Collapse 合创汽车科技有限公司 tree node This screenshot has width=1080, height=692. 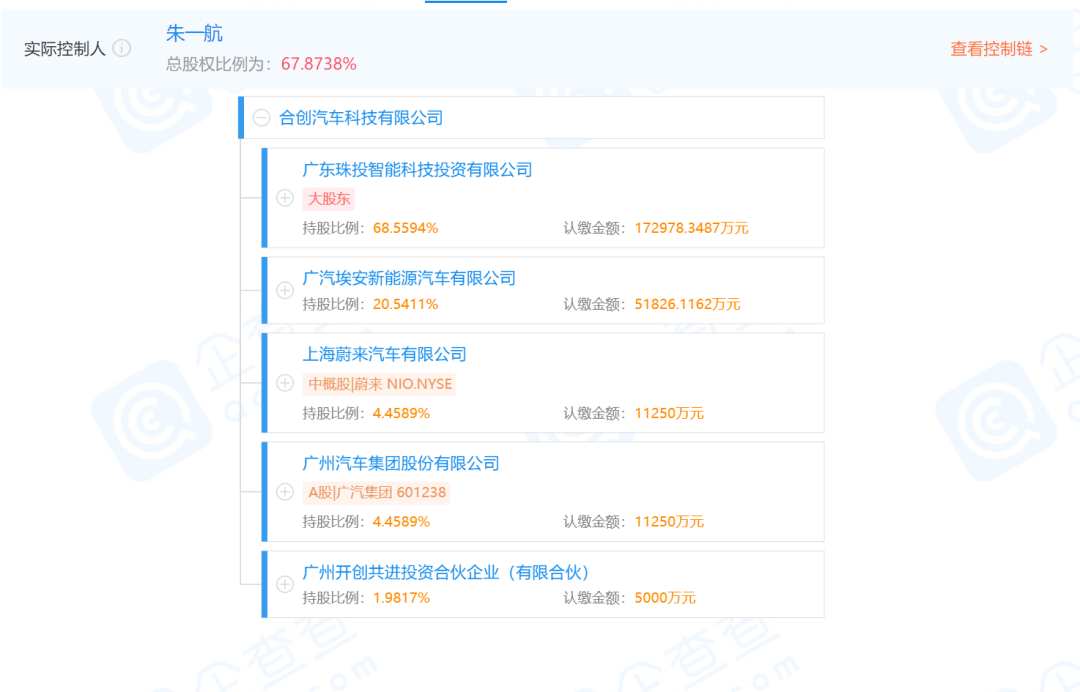point(261,118)
